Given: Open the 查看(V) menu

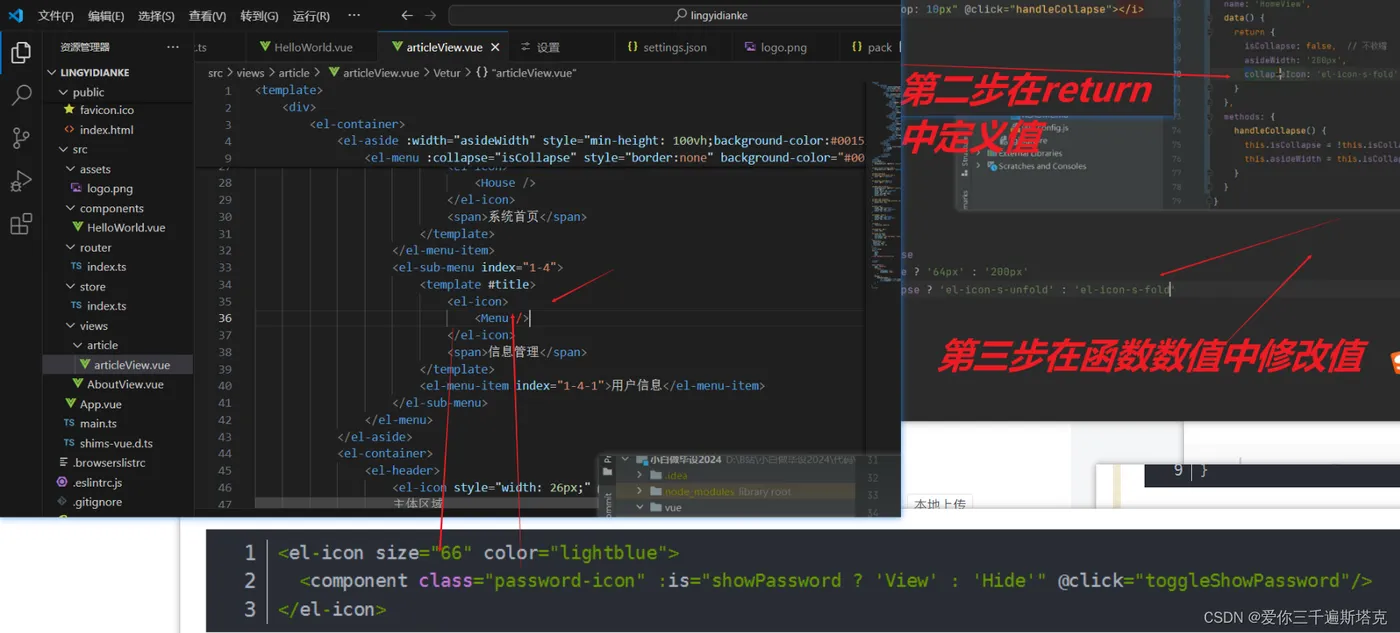Looking at the screenshot, I should pyautogui.click(x=207, y=16).
